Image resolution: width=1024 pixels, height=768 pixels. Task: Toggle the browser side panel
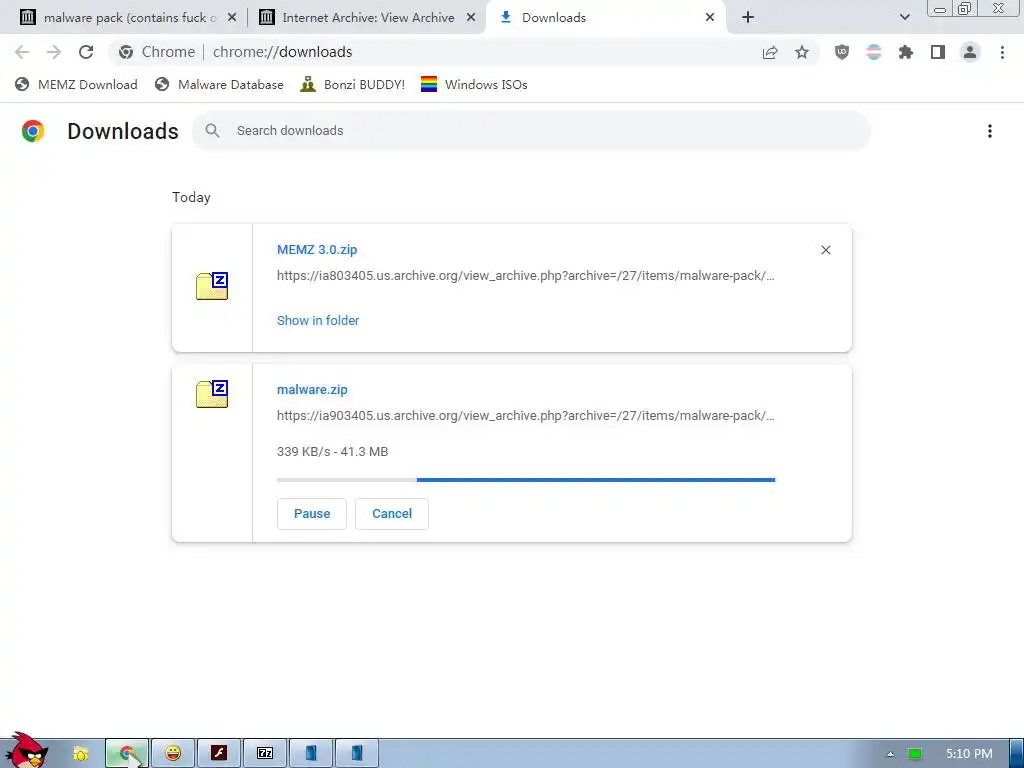[x=938, y=52]
